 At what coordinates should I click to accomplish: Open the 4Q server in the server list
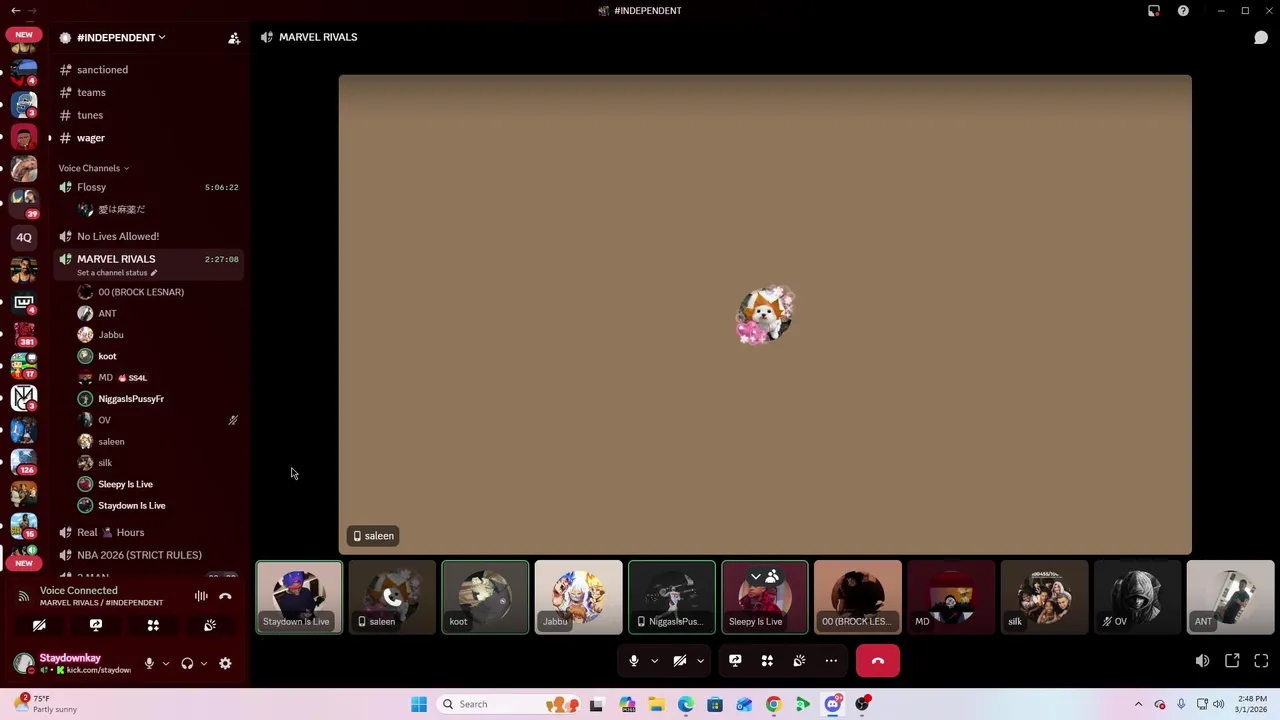coord(24,237)
